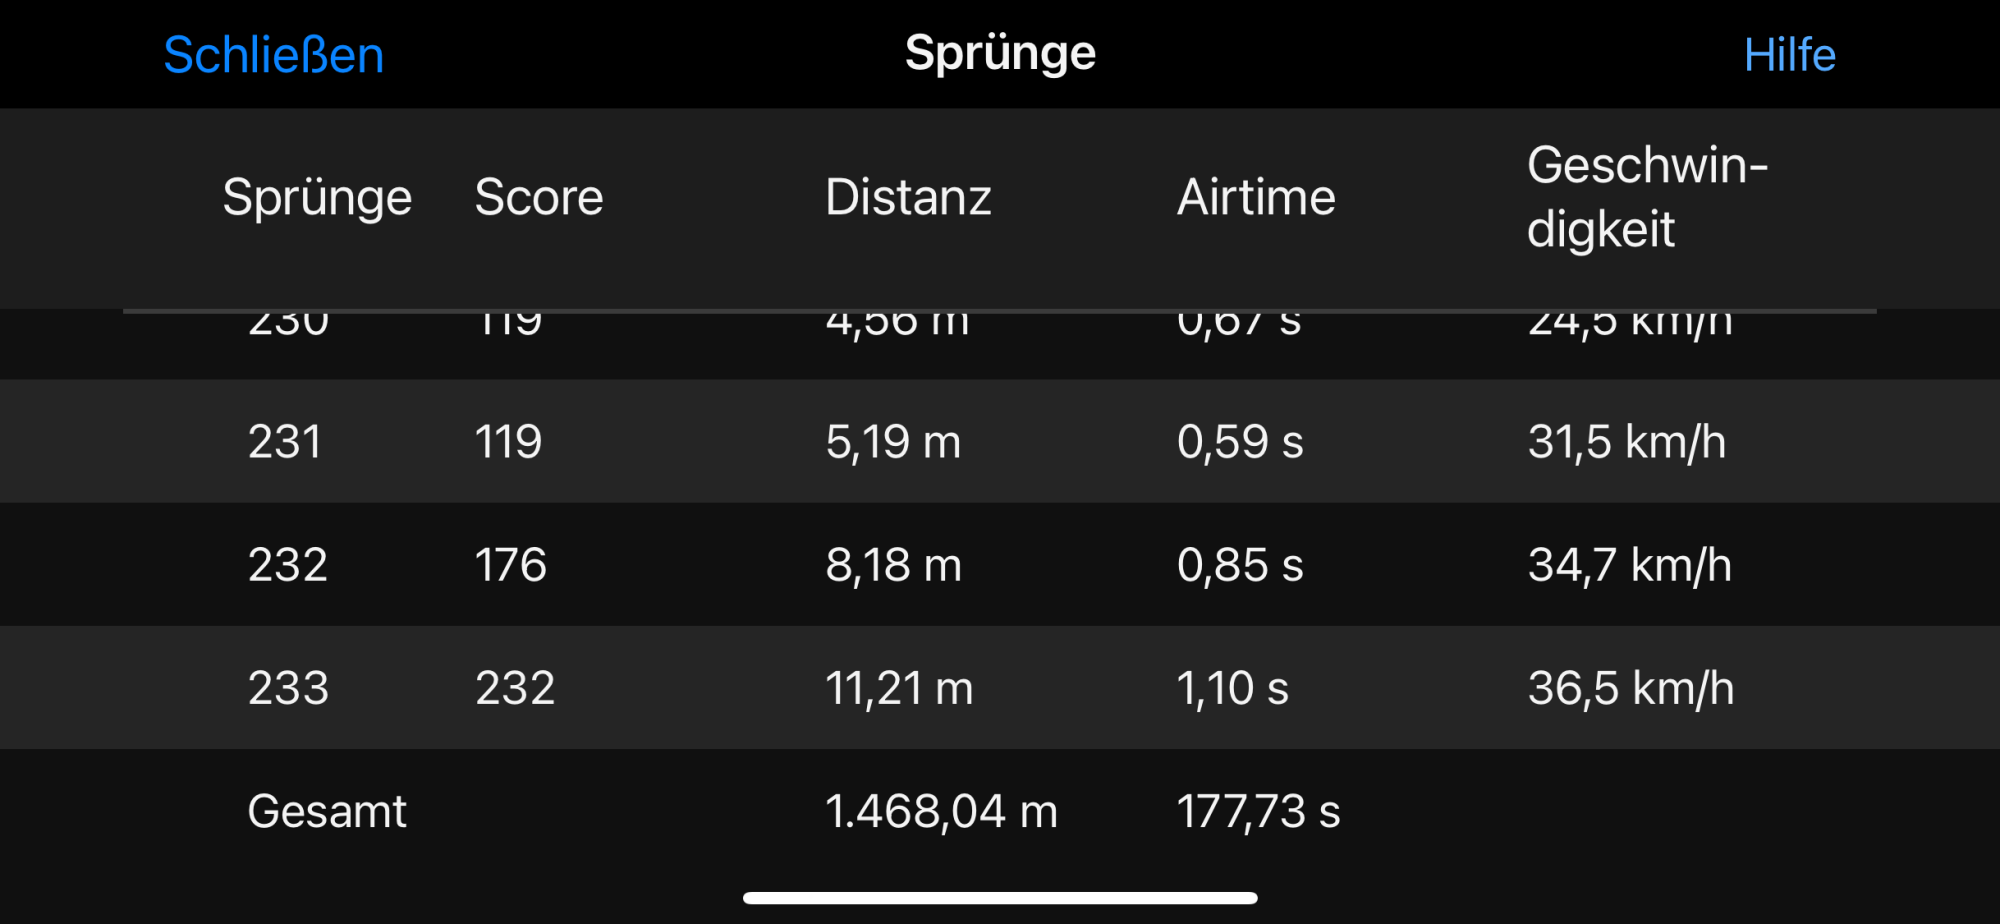Tap the total airtime 177,73 s
The width and height of the screenshot is (2000, 924).
pyautogui.click(x=1258, y=811)
